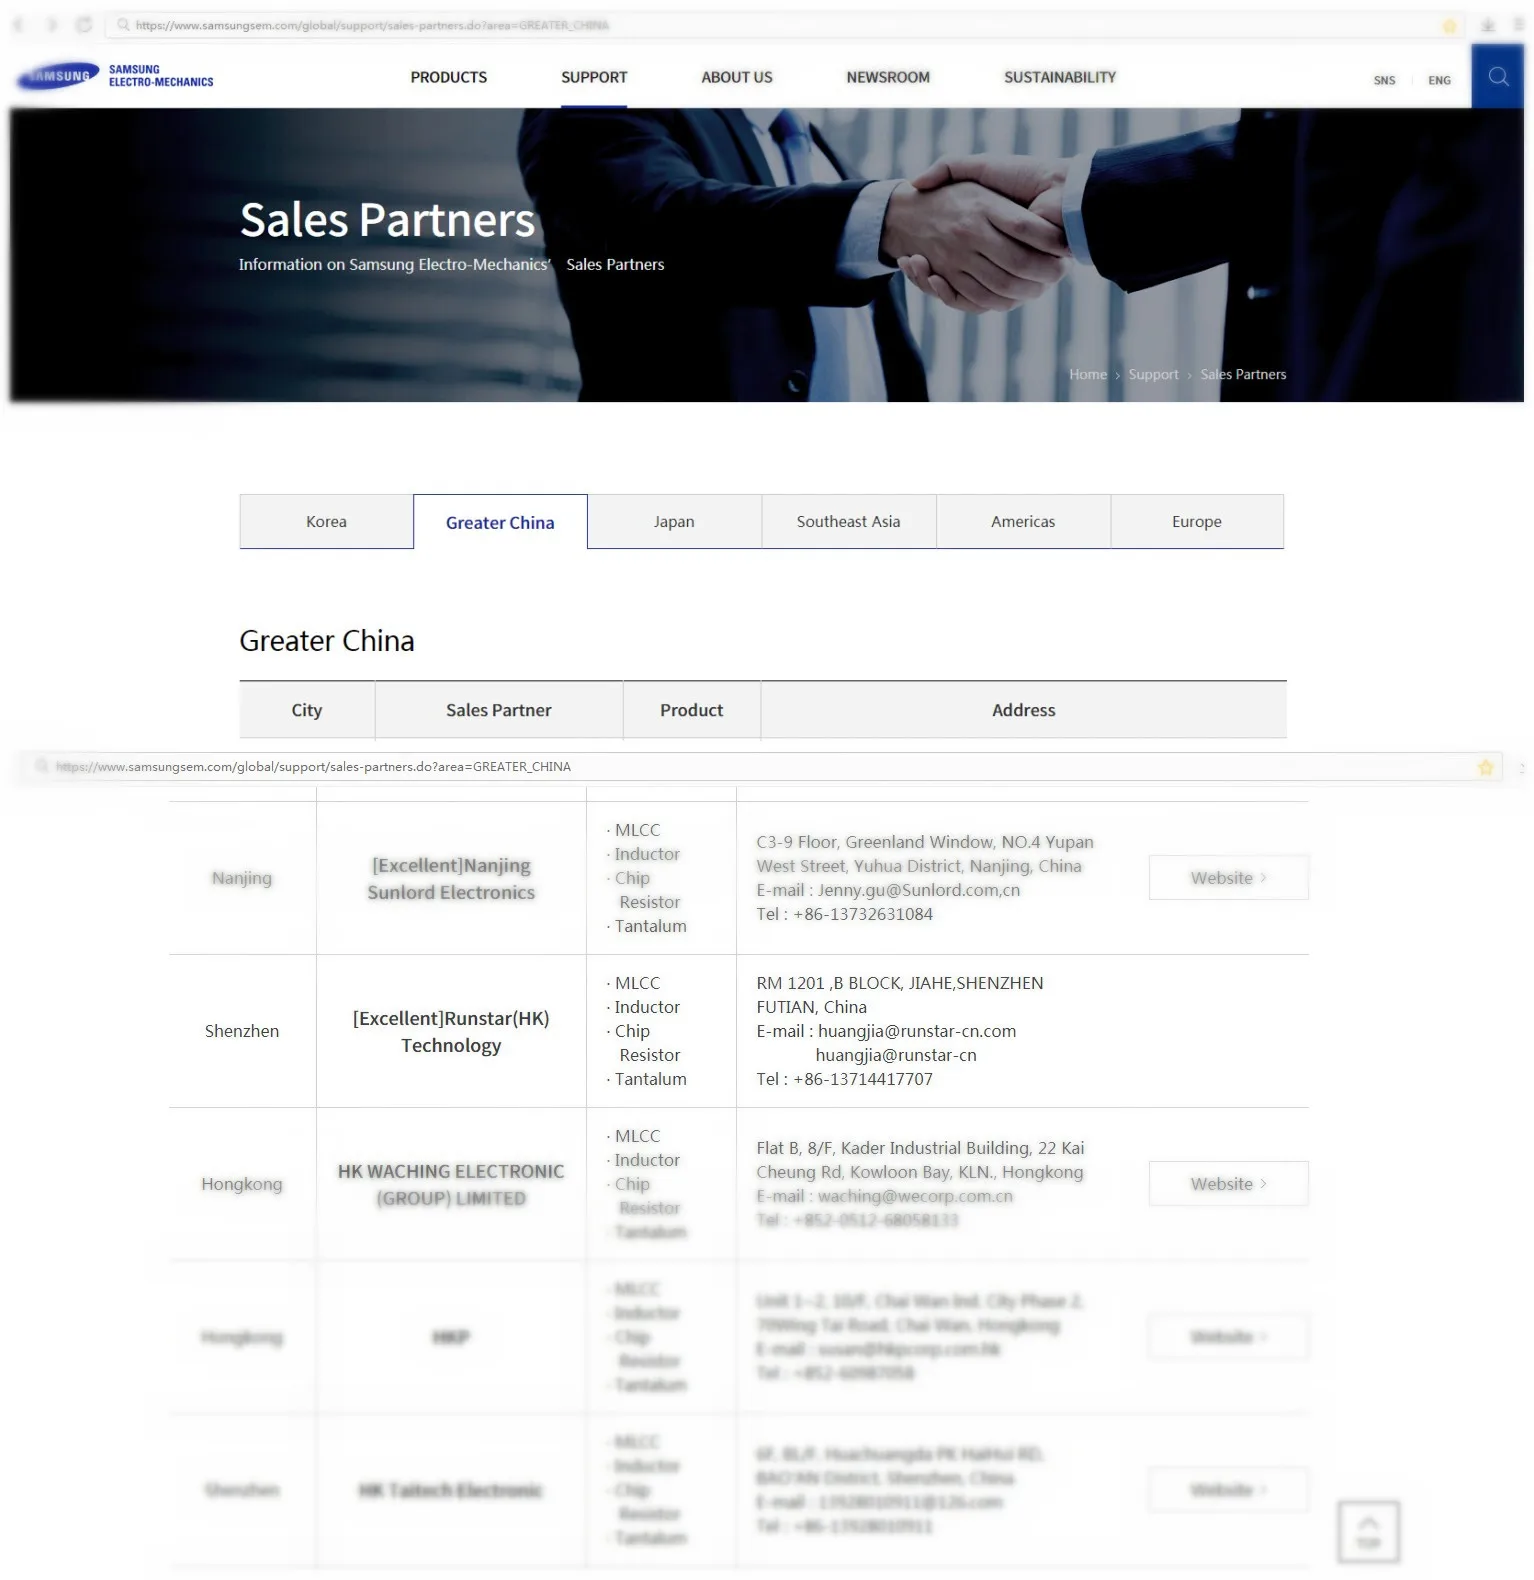This screenshot has width=1534, height=1580.
Task: Switch to the Americas tab
Action: click(1023, 521)
